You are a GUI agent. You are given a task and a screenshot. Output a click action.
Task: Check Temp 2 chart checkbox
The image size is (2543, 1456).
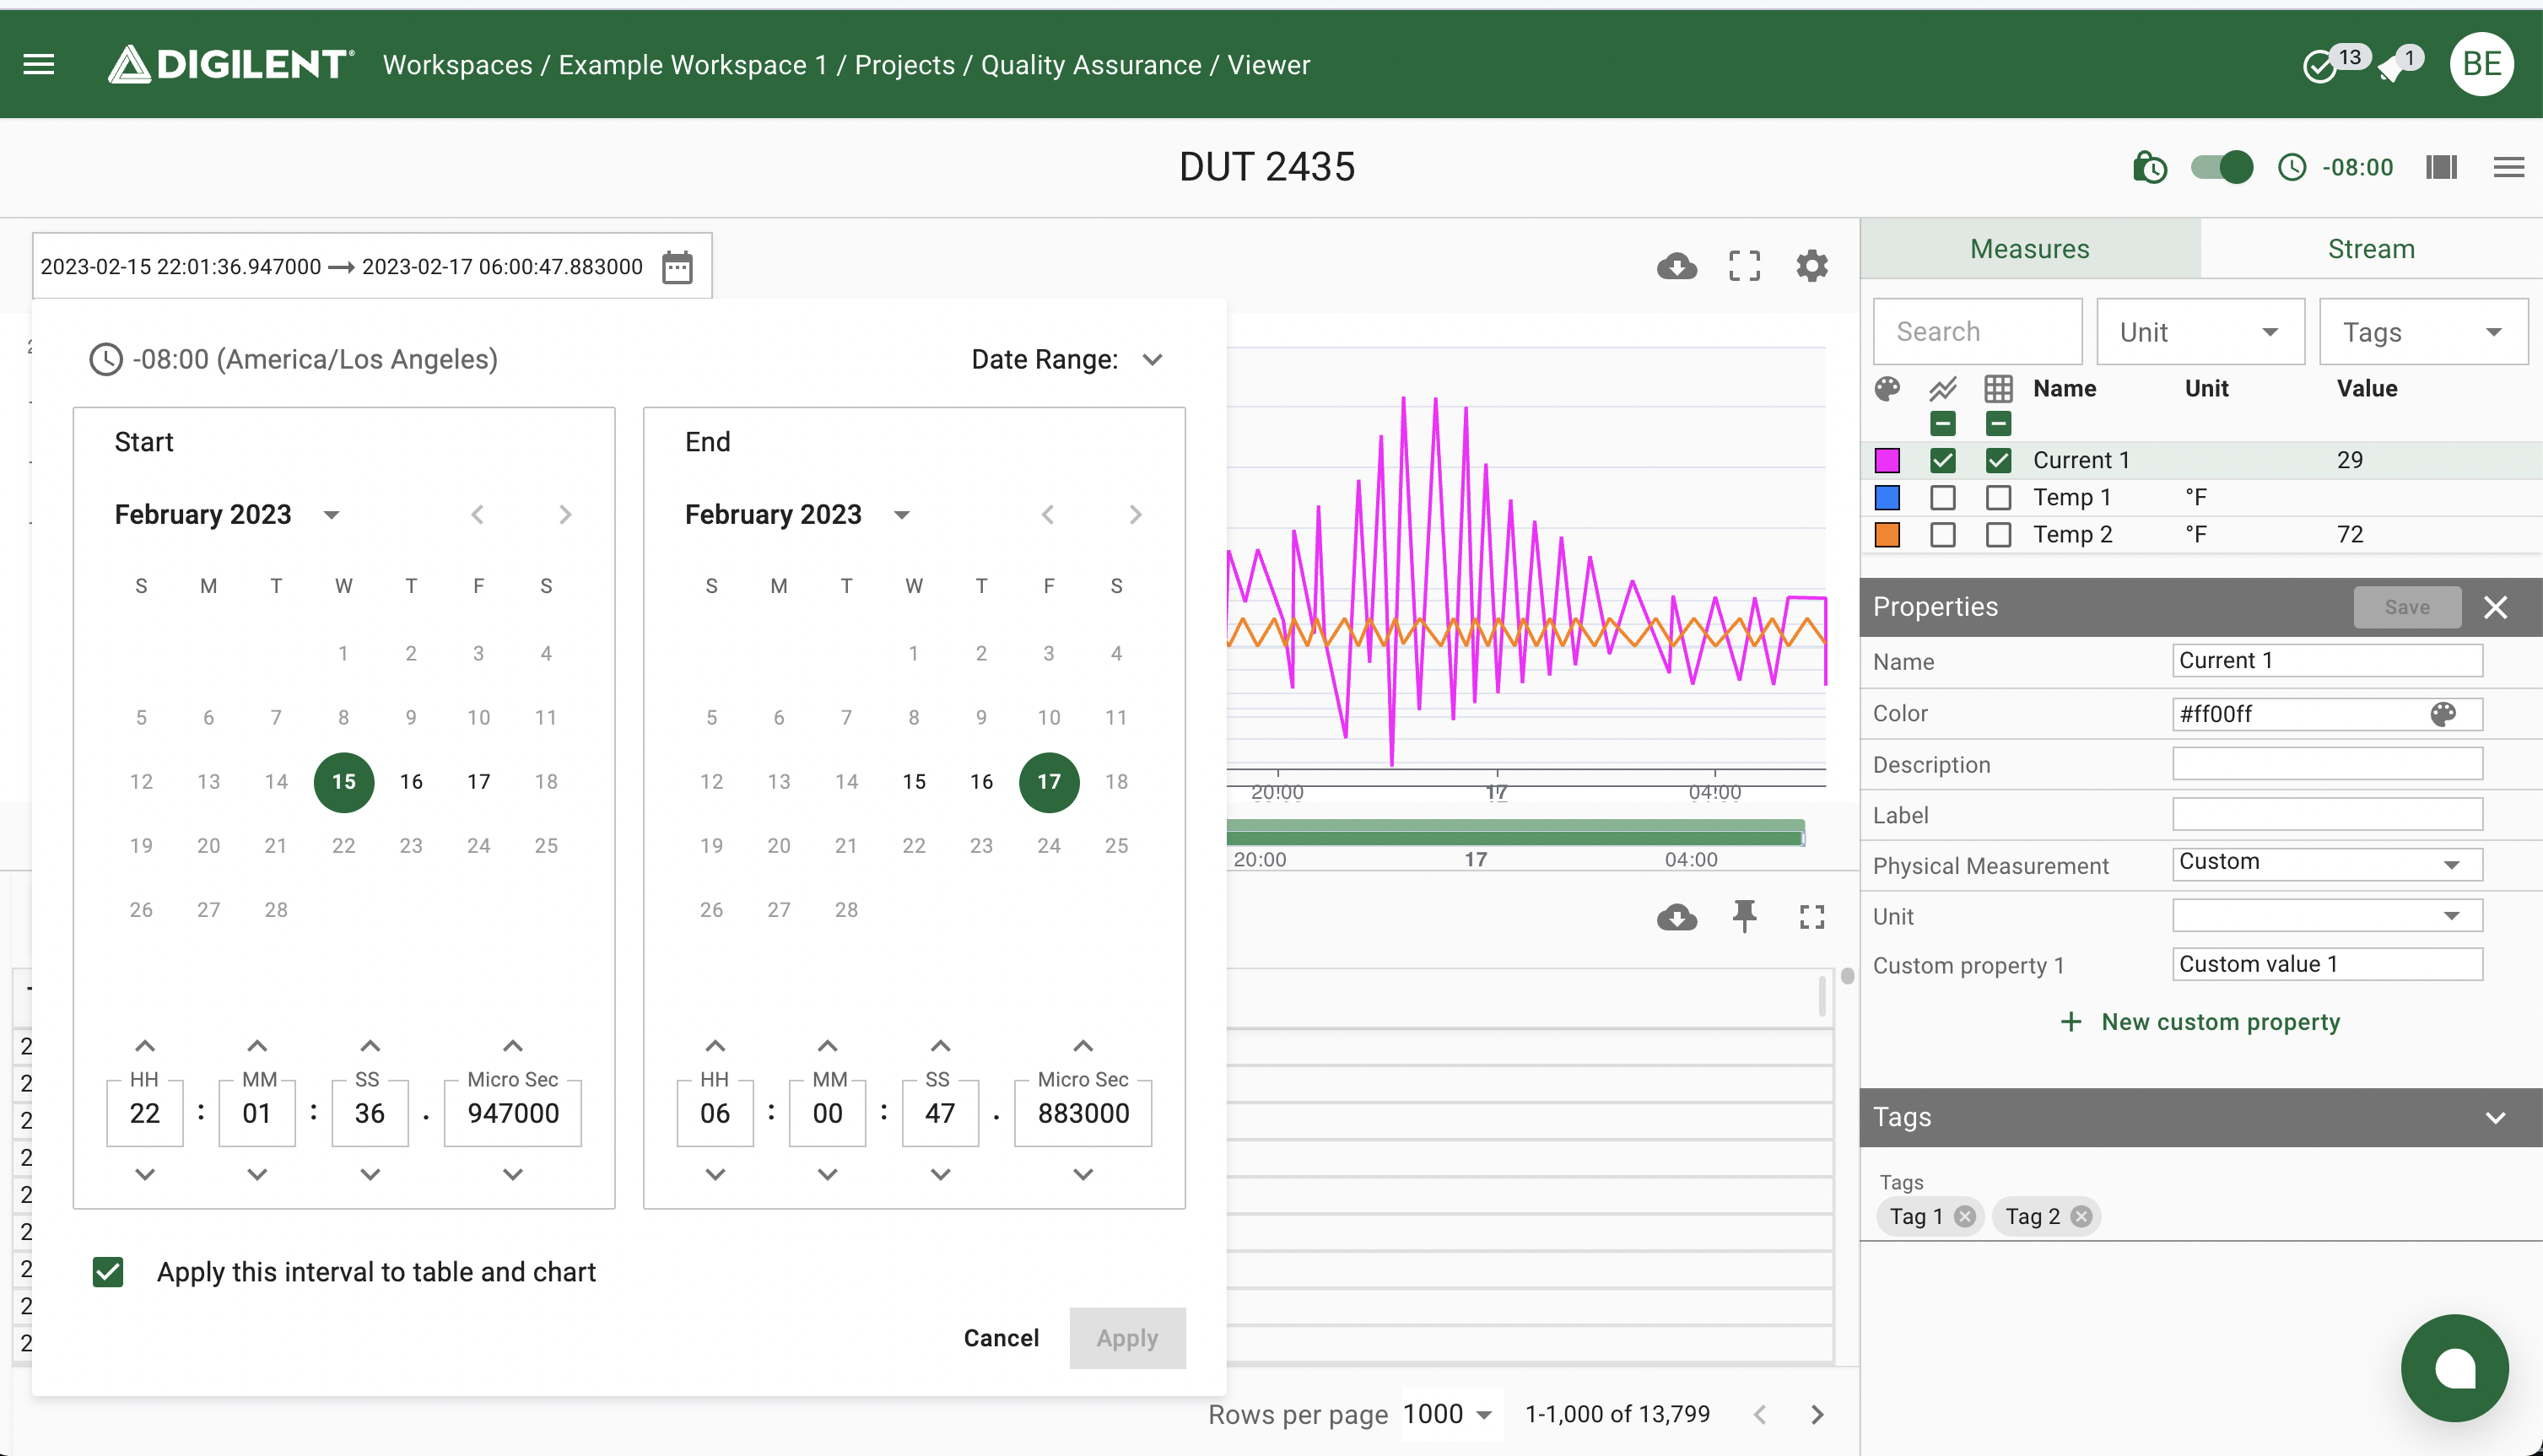coord(1943,535)
